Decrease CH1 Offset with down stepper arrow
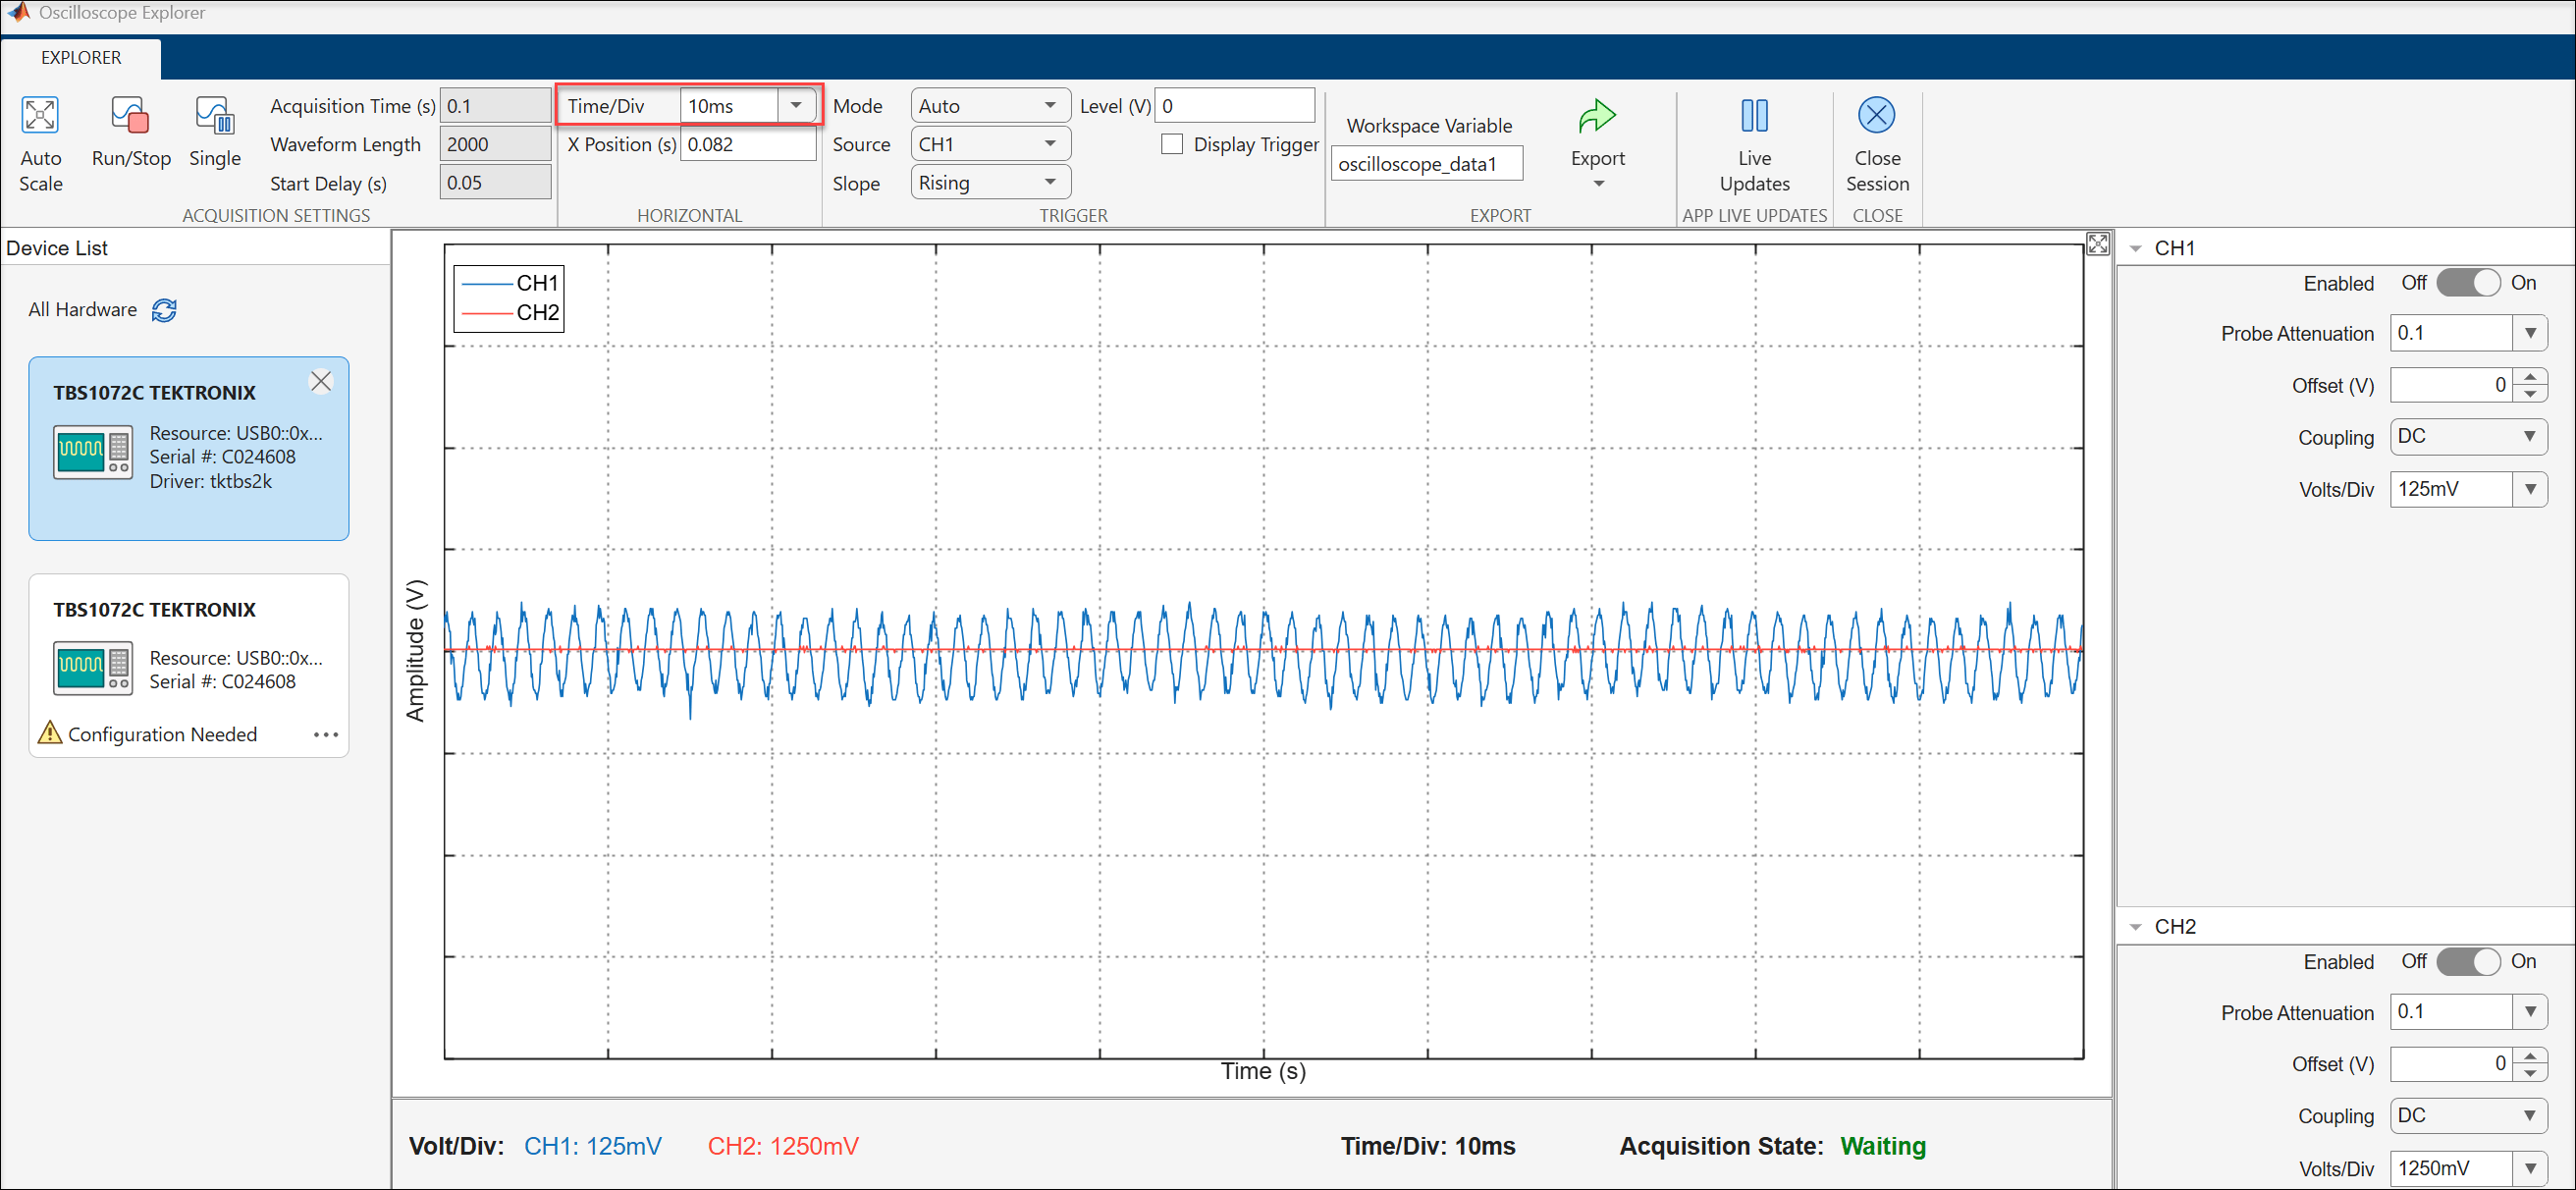The height and width of the screenshot is (1190, 2576). point(2529,393)
